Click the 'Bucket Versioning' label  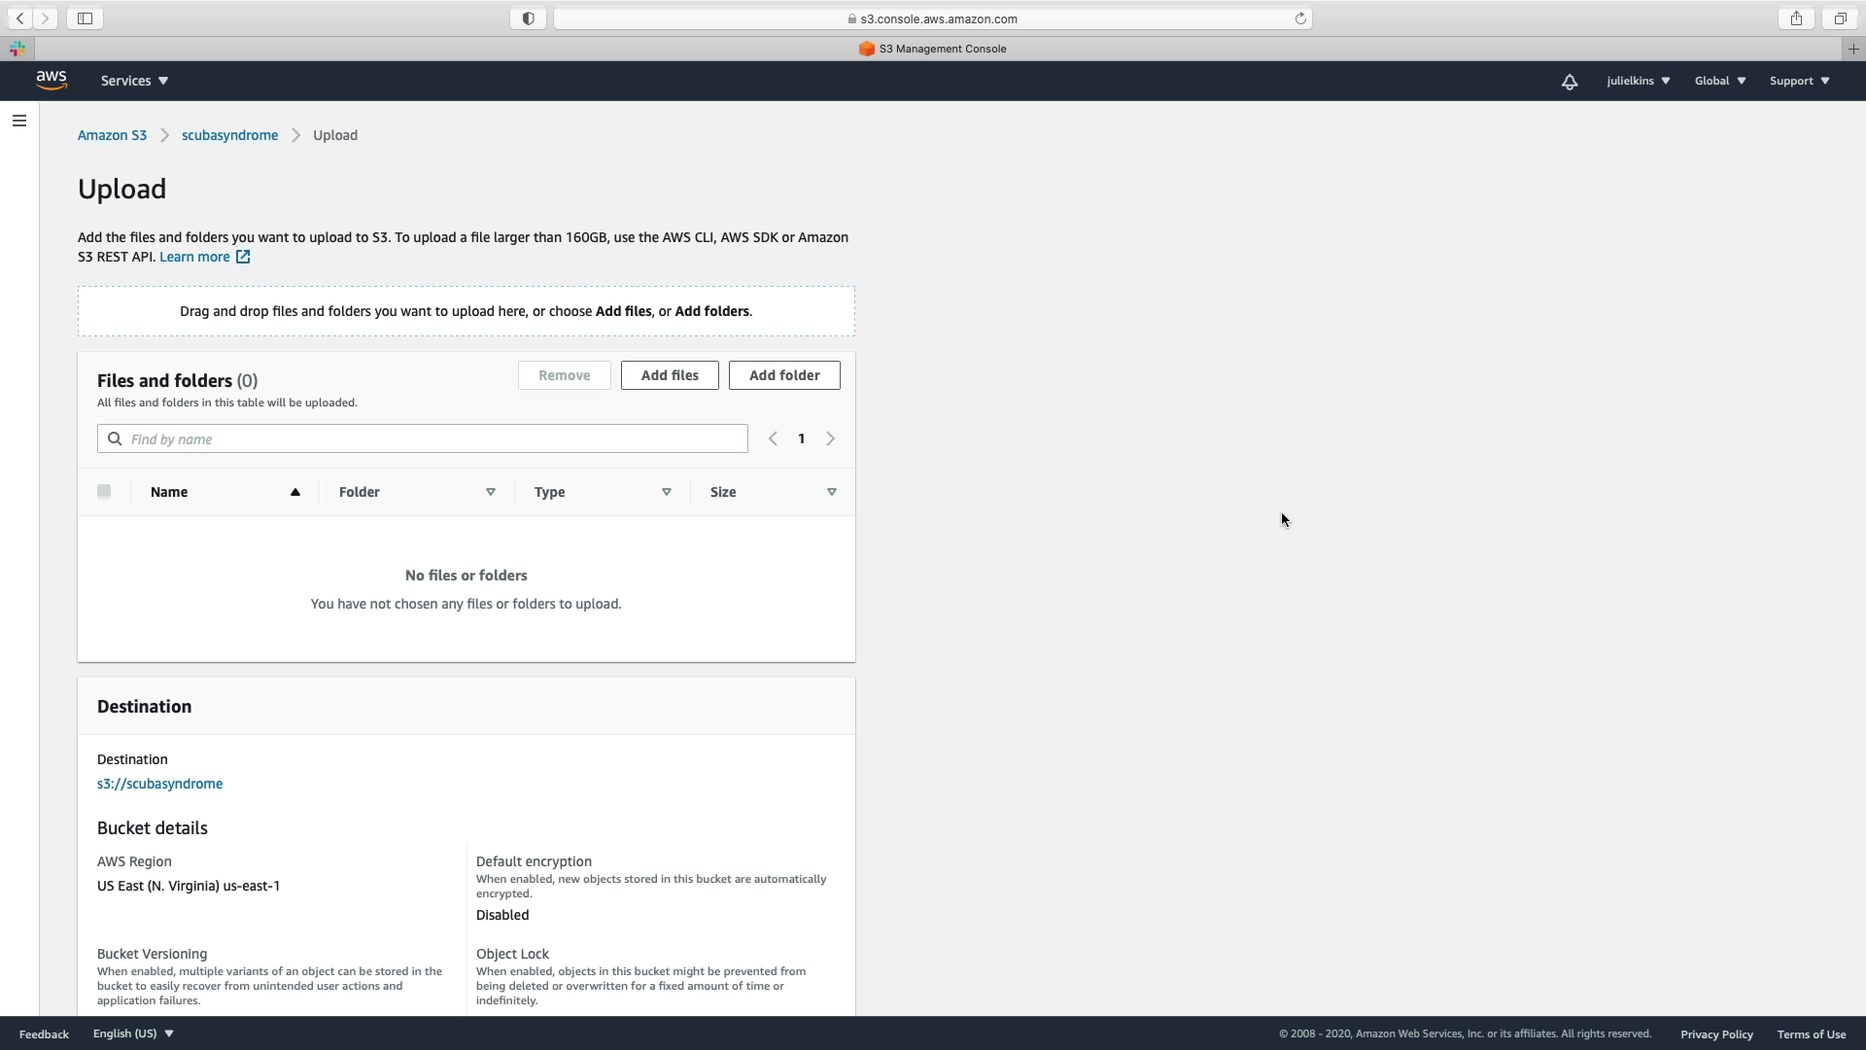point(152,954)
